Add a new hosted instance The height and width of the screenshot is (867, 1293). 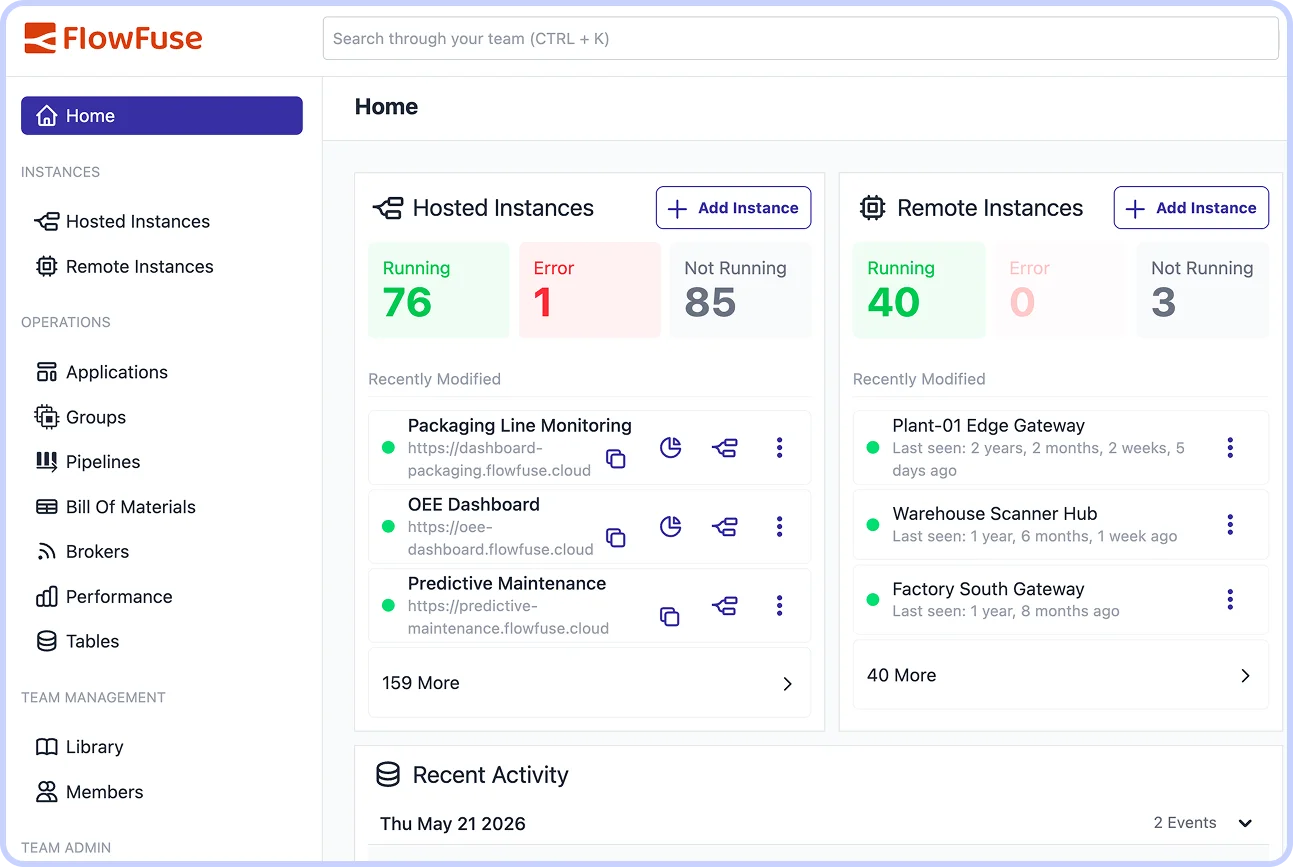[734, 208]
